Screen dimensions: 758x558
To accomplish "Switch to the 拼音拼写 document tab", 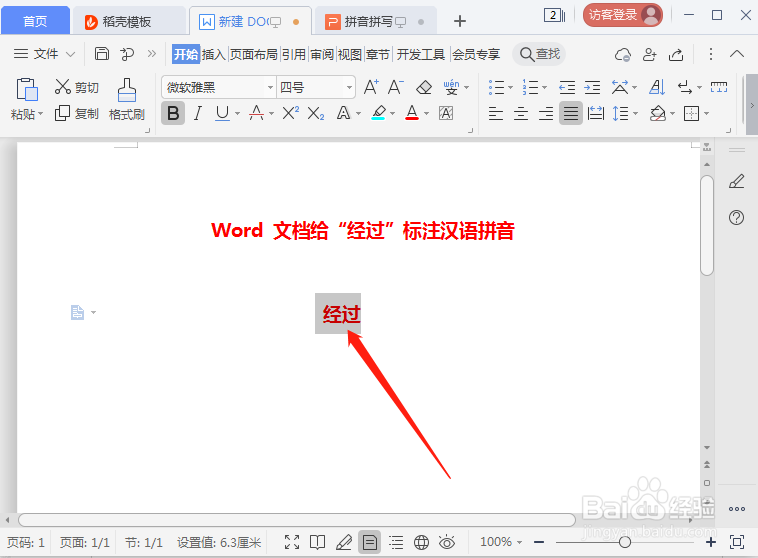I will tap(376, 22).
